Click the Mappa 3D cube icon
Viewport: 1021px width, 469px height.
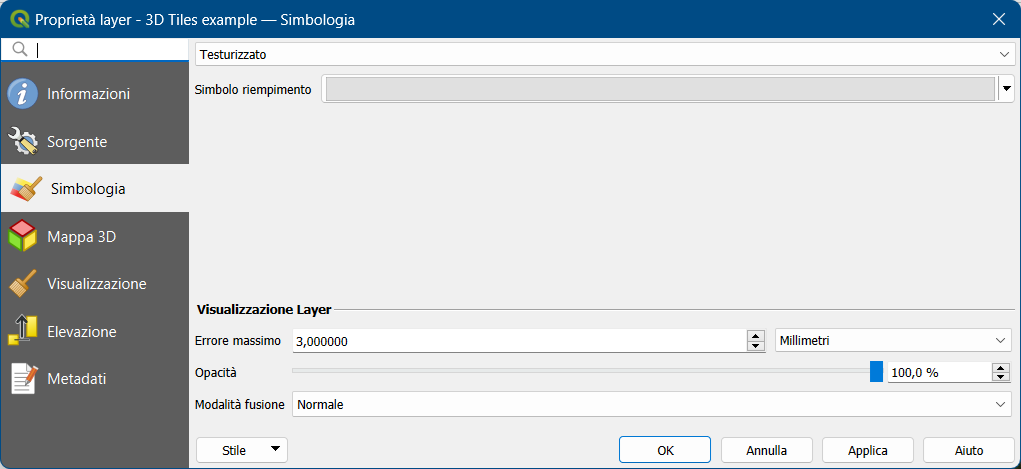tap(23, 236)
